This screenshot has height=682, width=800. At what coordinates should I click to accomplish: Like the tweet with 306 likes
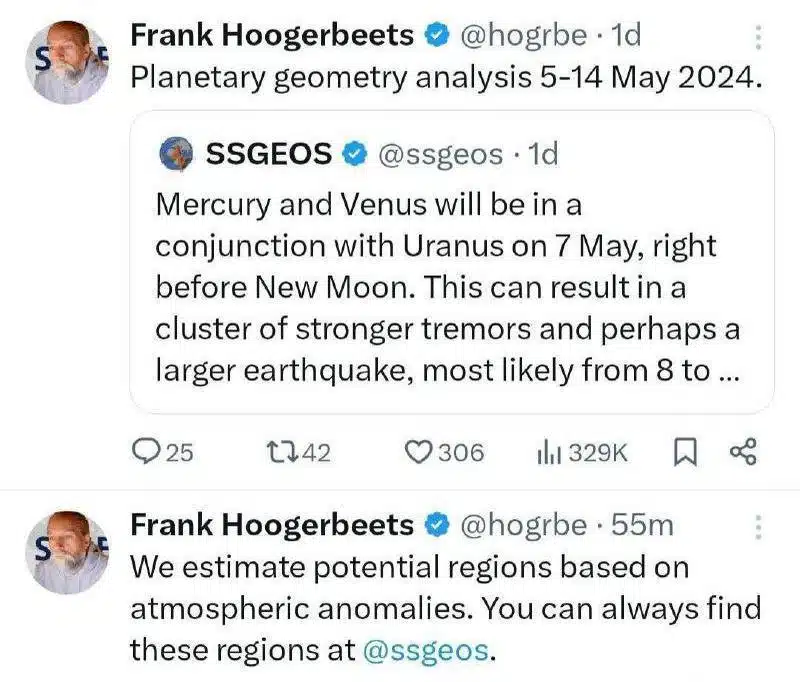click(x=418, y=452)
